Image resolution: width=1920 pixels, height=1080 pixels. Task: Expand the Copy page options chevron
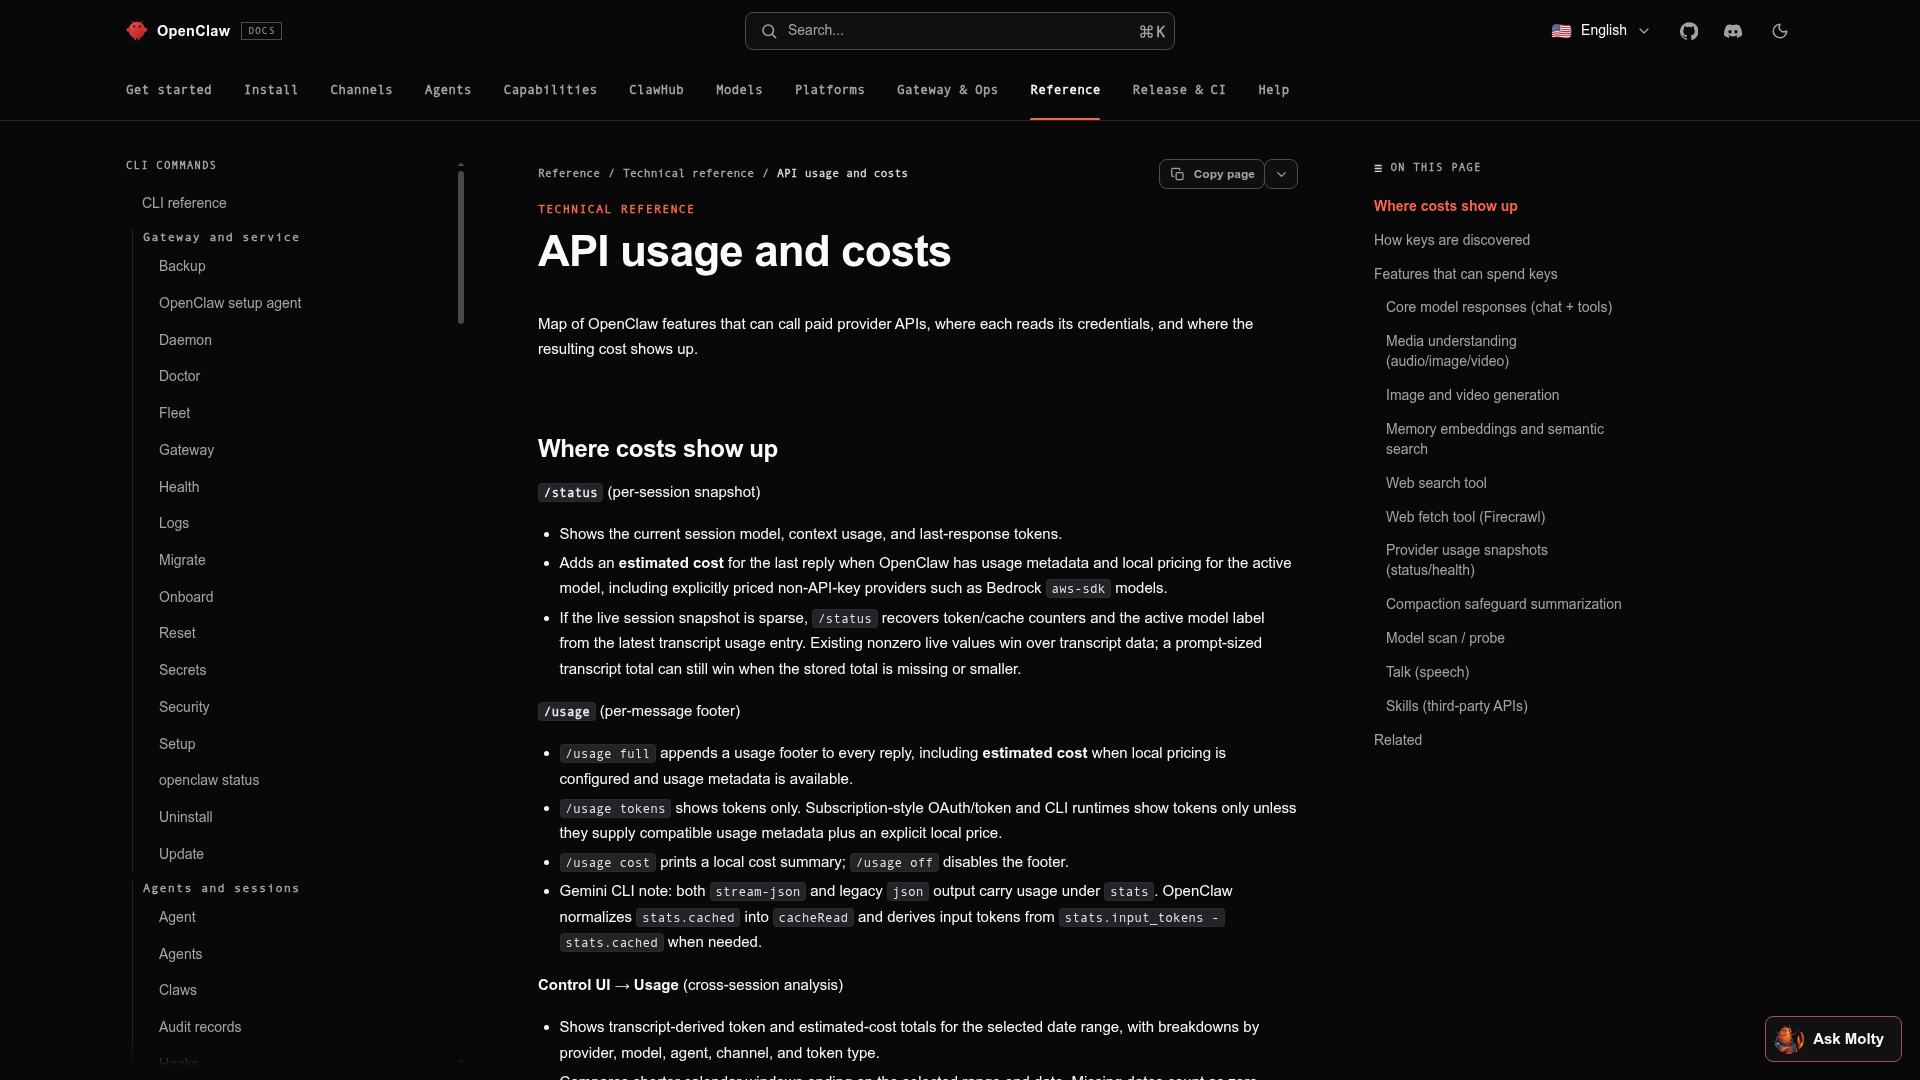tap(1281, 174)
